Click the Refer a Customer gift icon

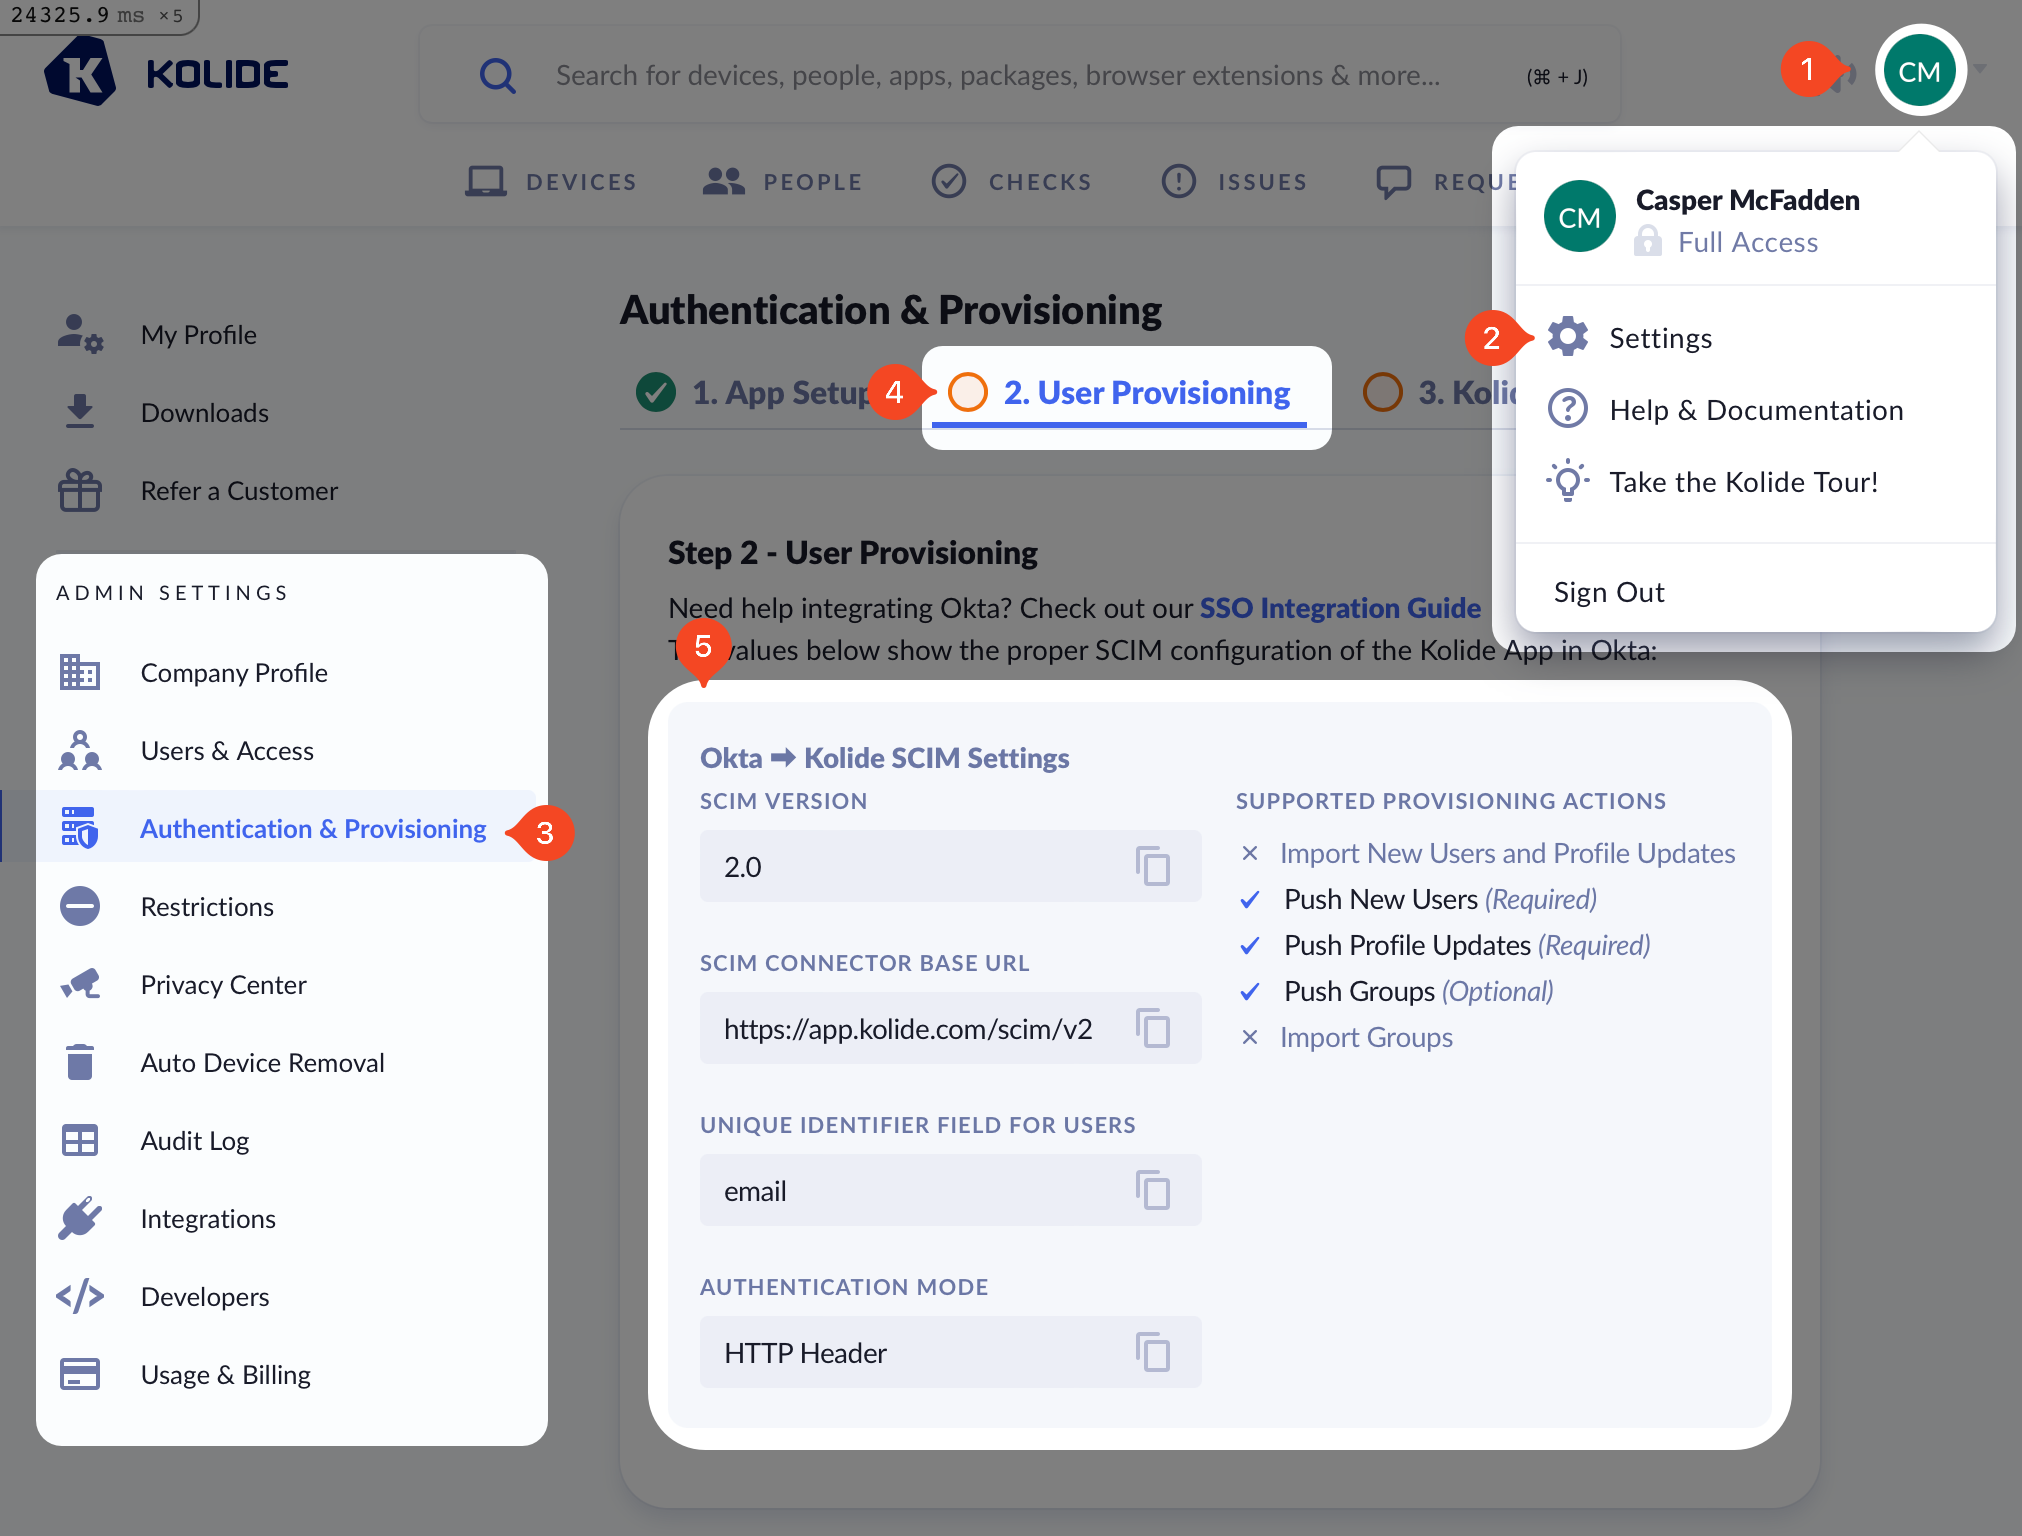tap(79, 490)
